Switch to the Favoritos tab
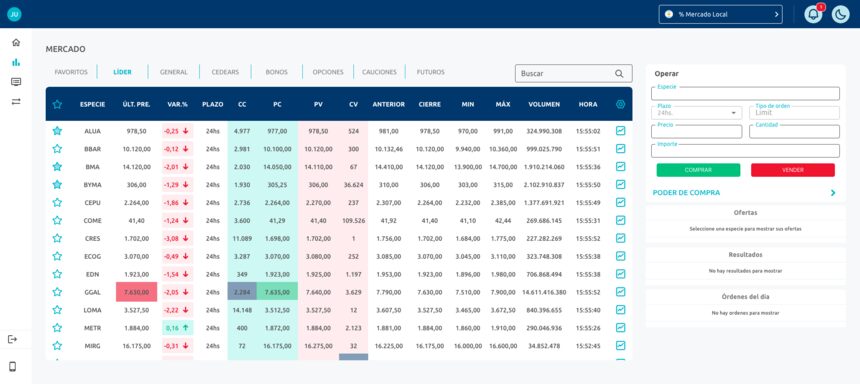Viewport: 860px width, 384px height. coord(71,72)
